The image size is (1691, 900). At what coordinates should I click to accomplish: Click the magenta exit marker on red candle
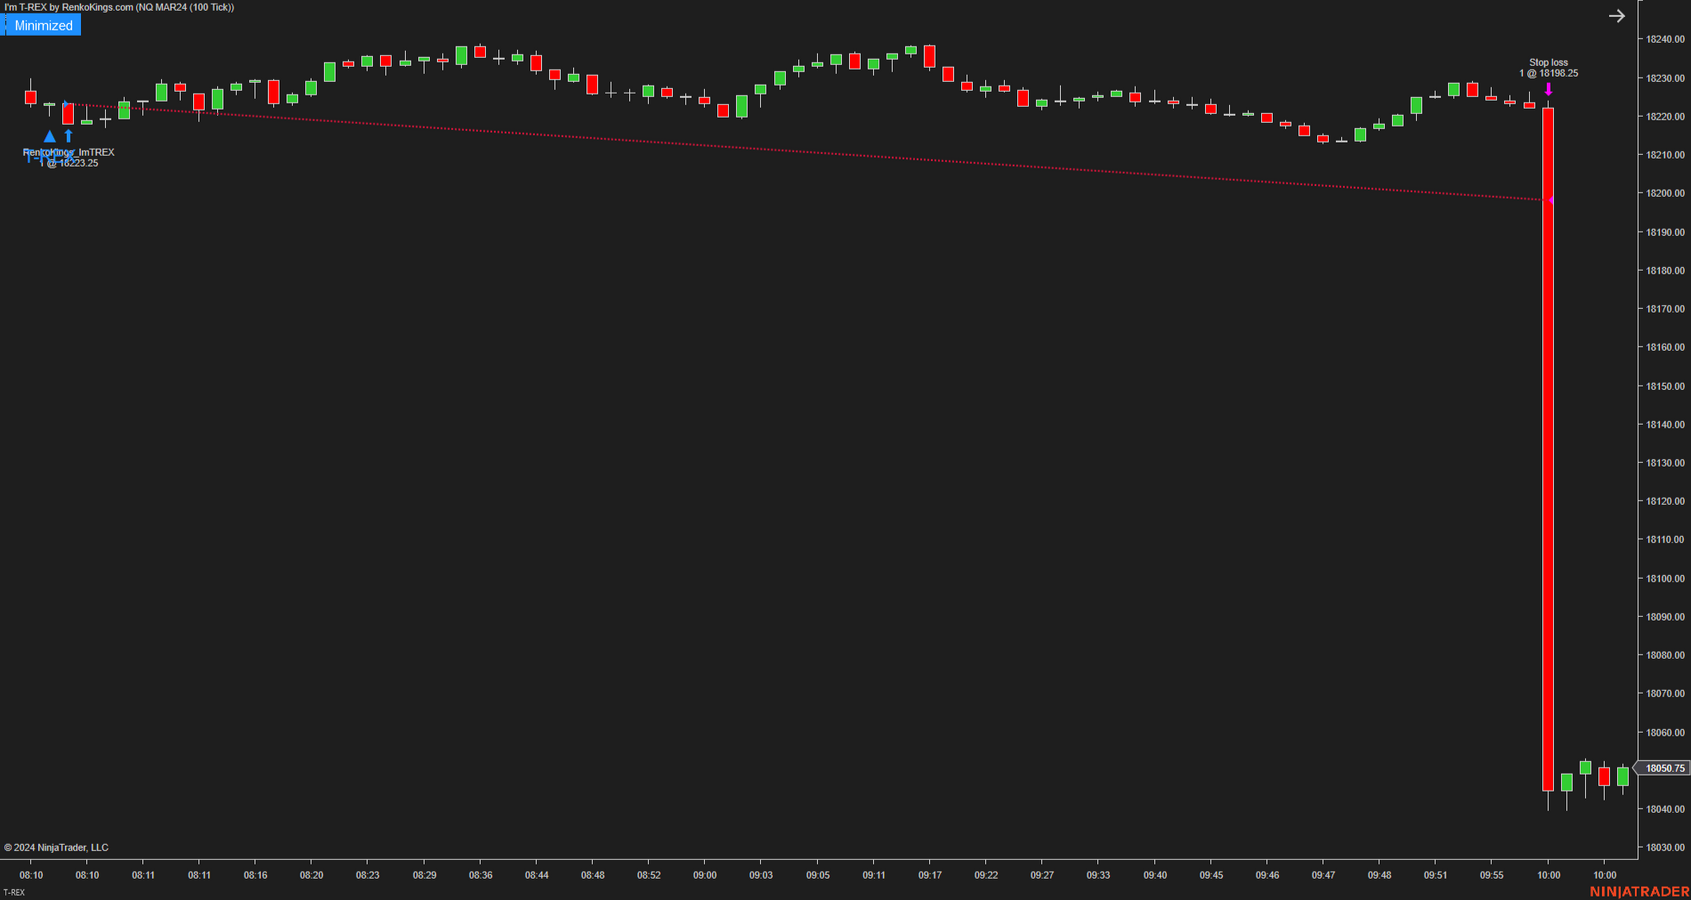(x=1551, y=201)
